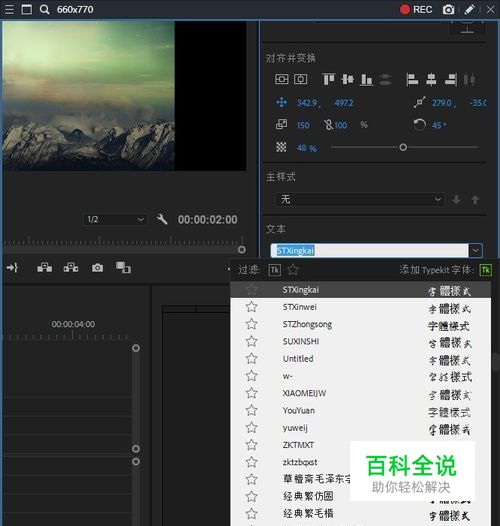Click the Add Typekit fonts green Tk icon
The image size is (500, 526).
click(x=486, y=270)
